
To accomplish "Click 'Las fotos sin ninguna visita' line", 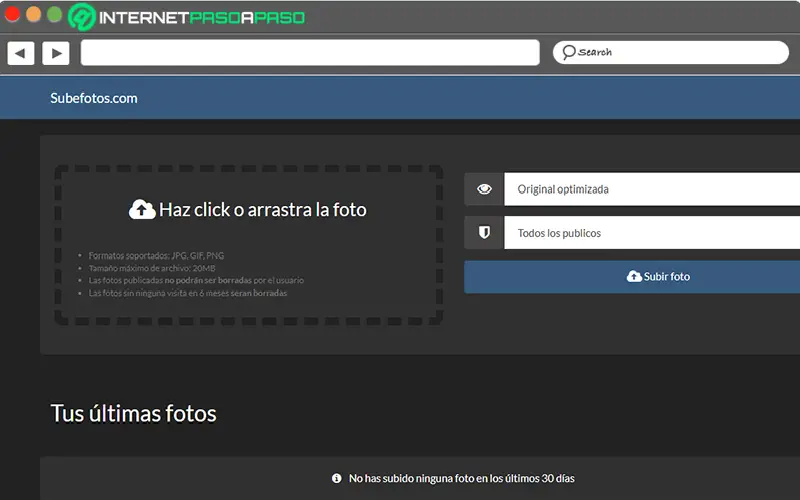I will tap(188, 293).
